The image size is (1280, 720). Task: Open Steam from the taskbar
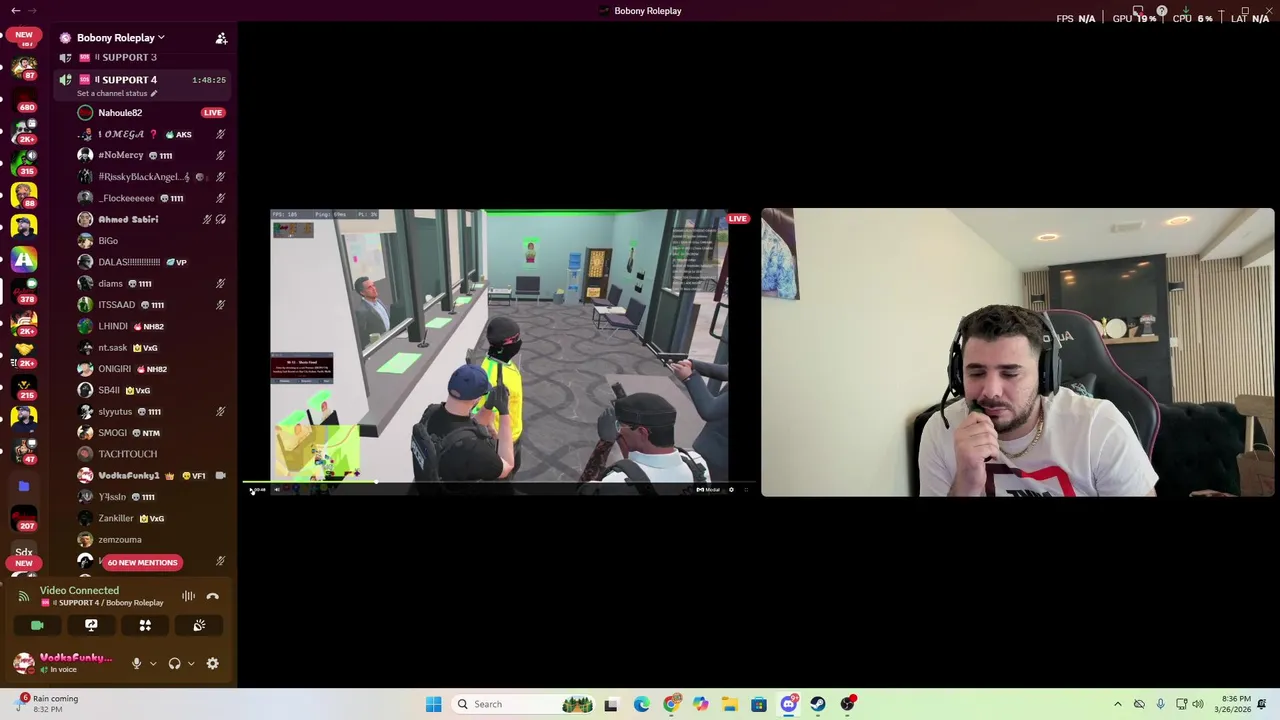point(818,705)
